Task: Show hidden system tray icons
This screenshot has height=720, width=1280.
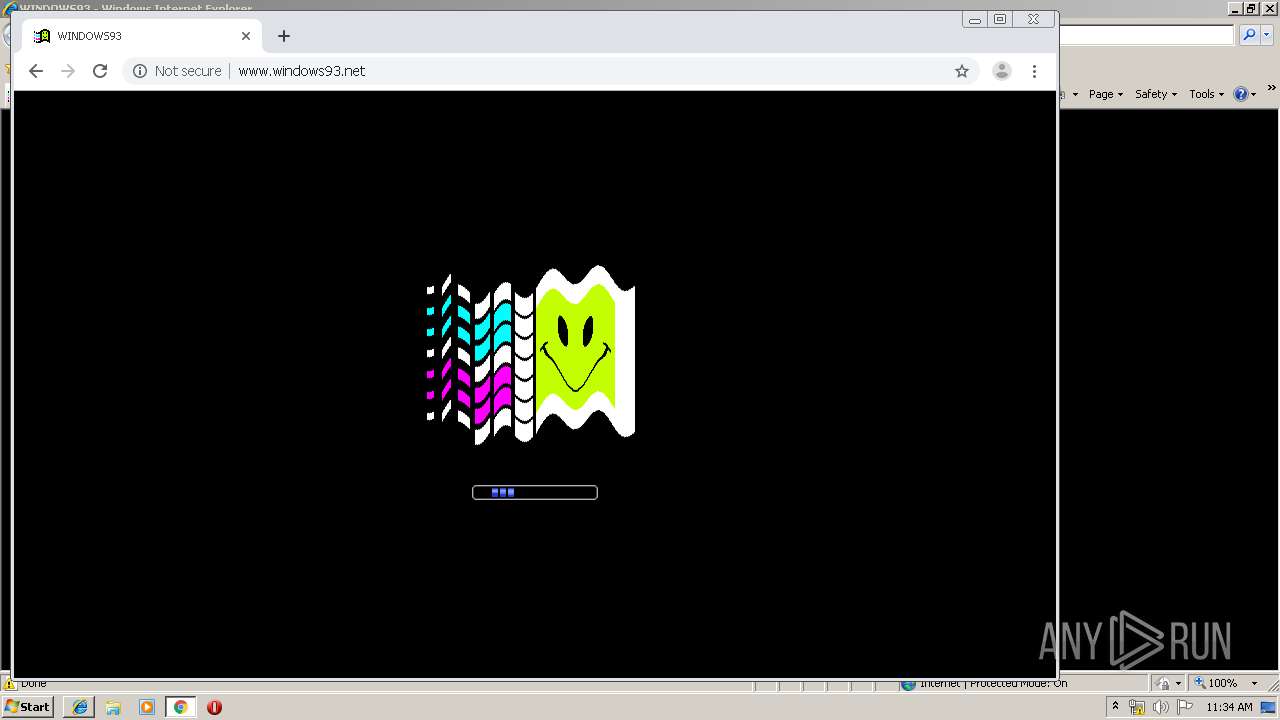Action: 1115,707
